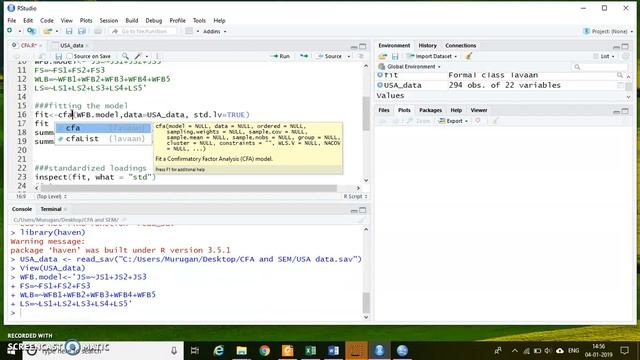Open the Viewer tab
640x360 pixels.
pyautogui.click(x=479, y=110)
